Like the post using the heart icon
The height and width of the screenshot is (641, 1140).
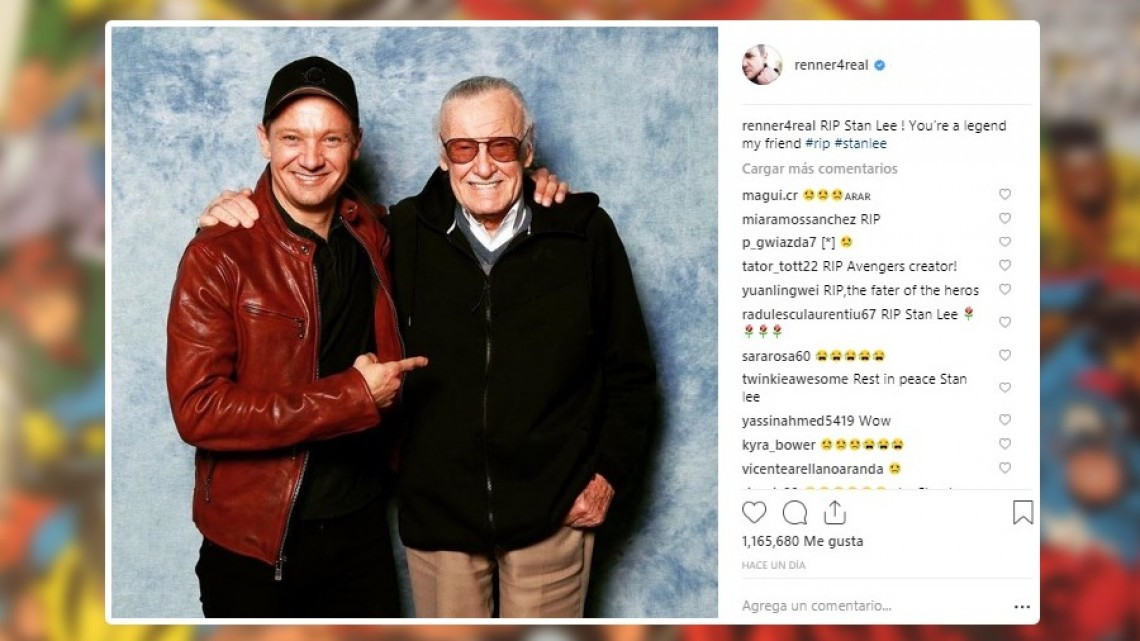(x=754, y=511)
